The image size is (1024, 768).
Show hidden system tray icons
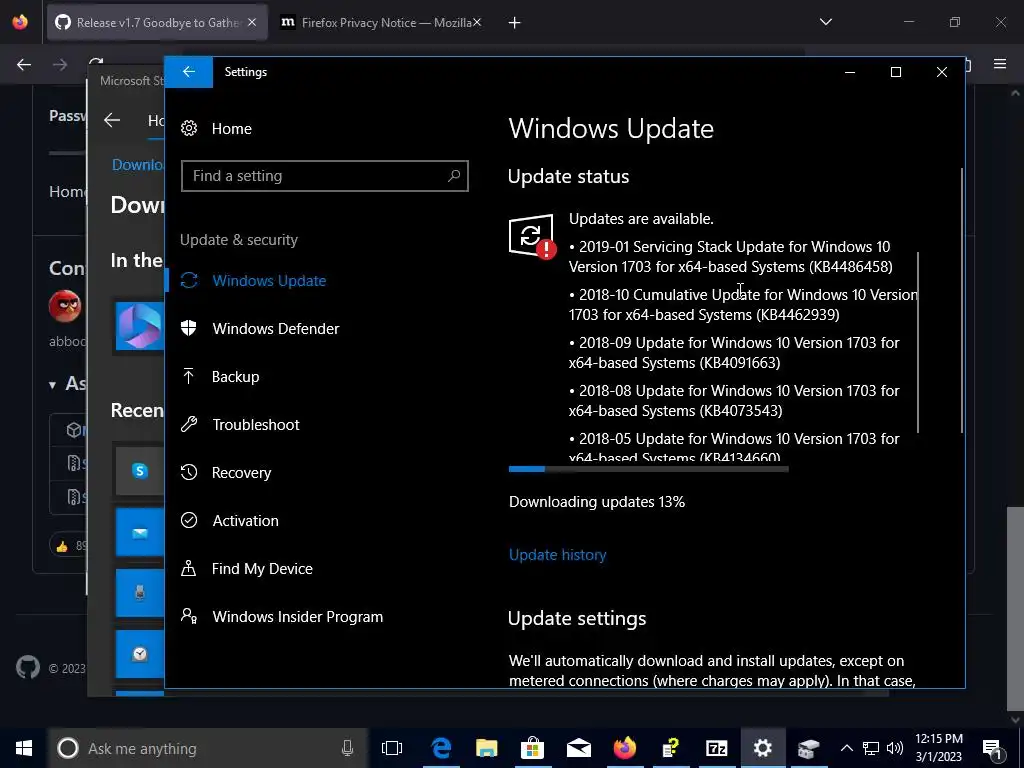point(846,748)
